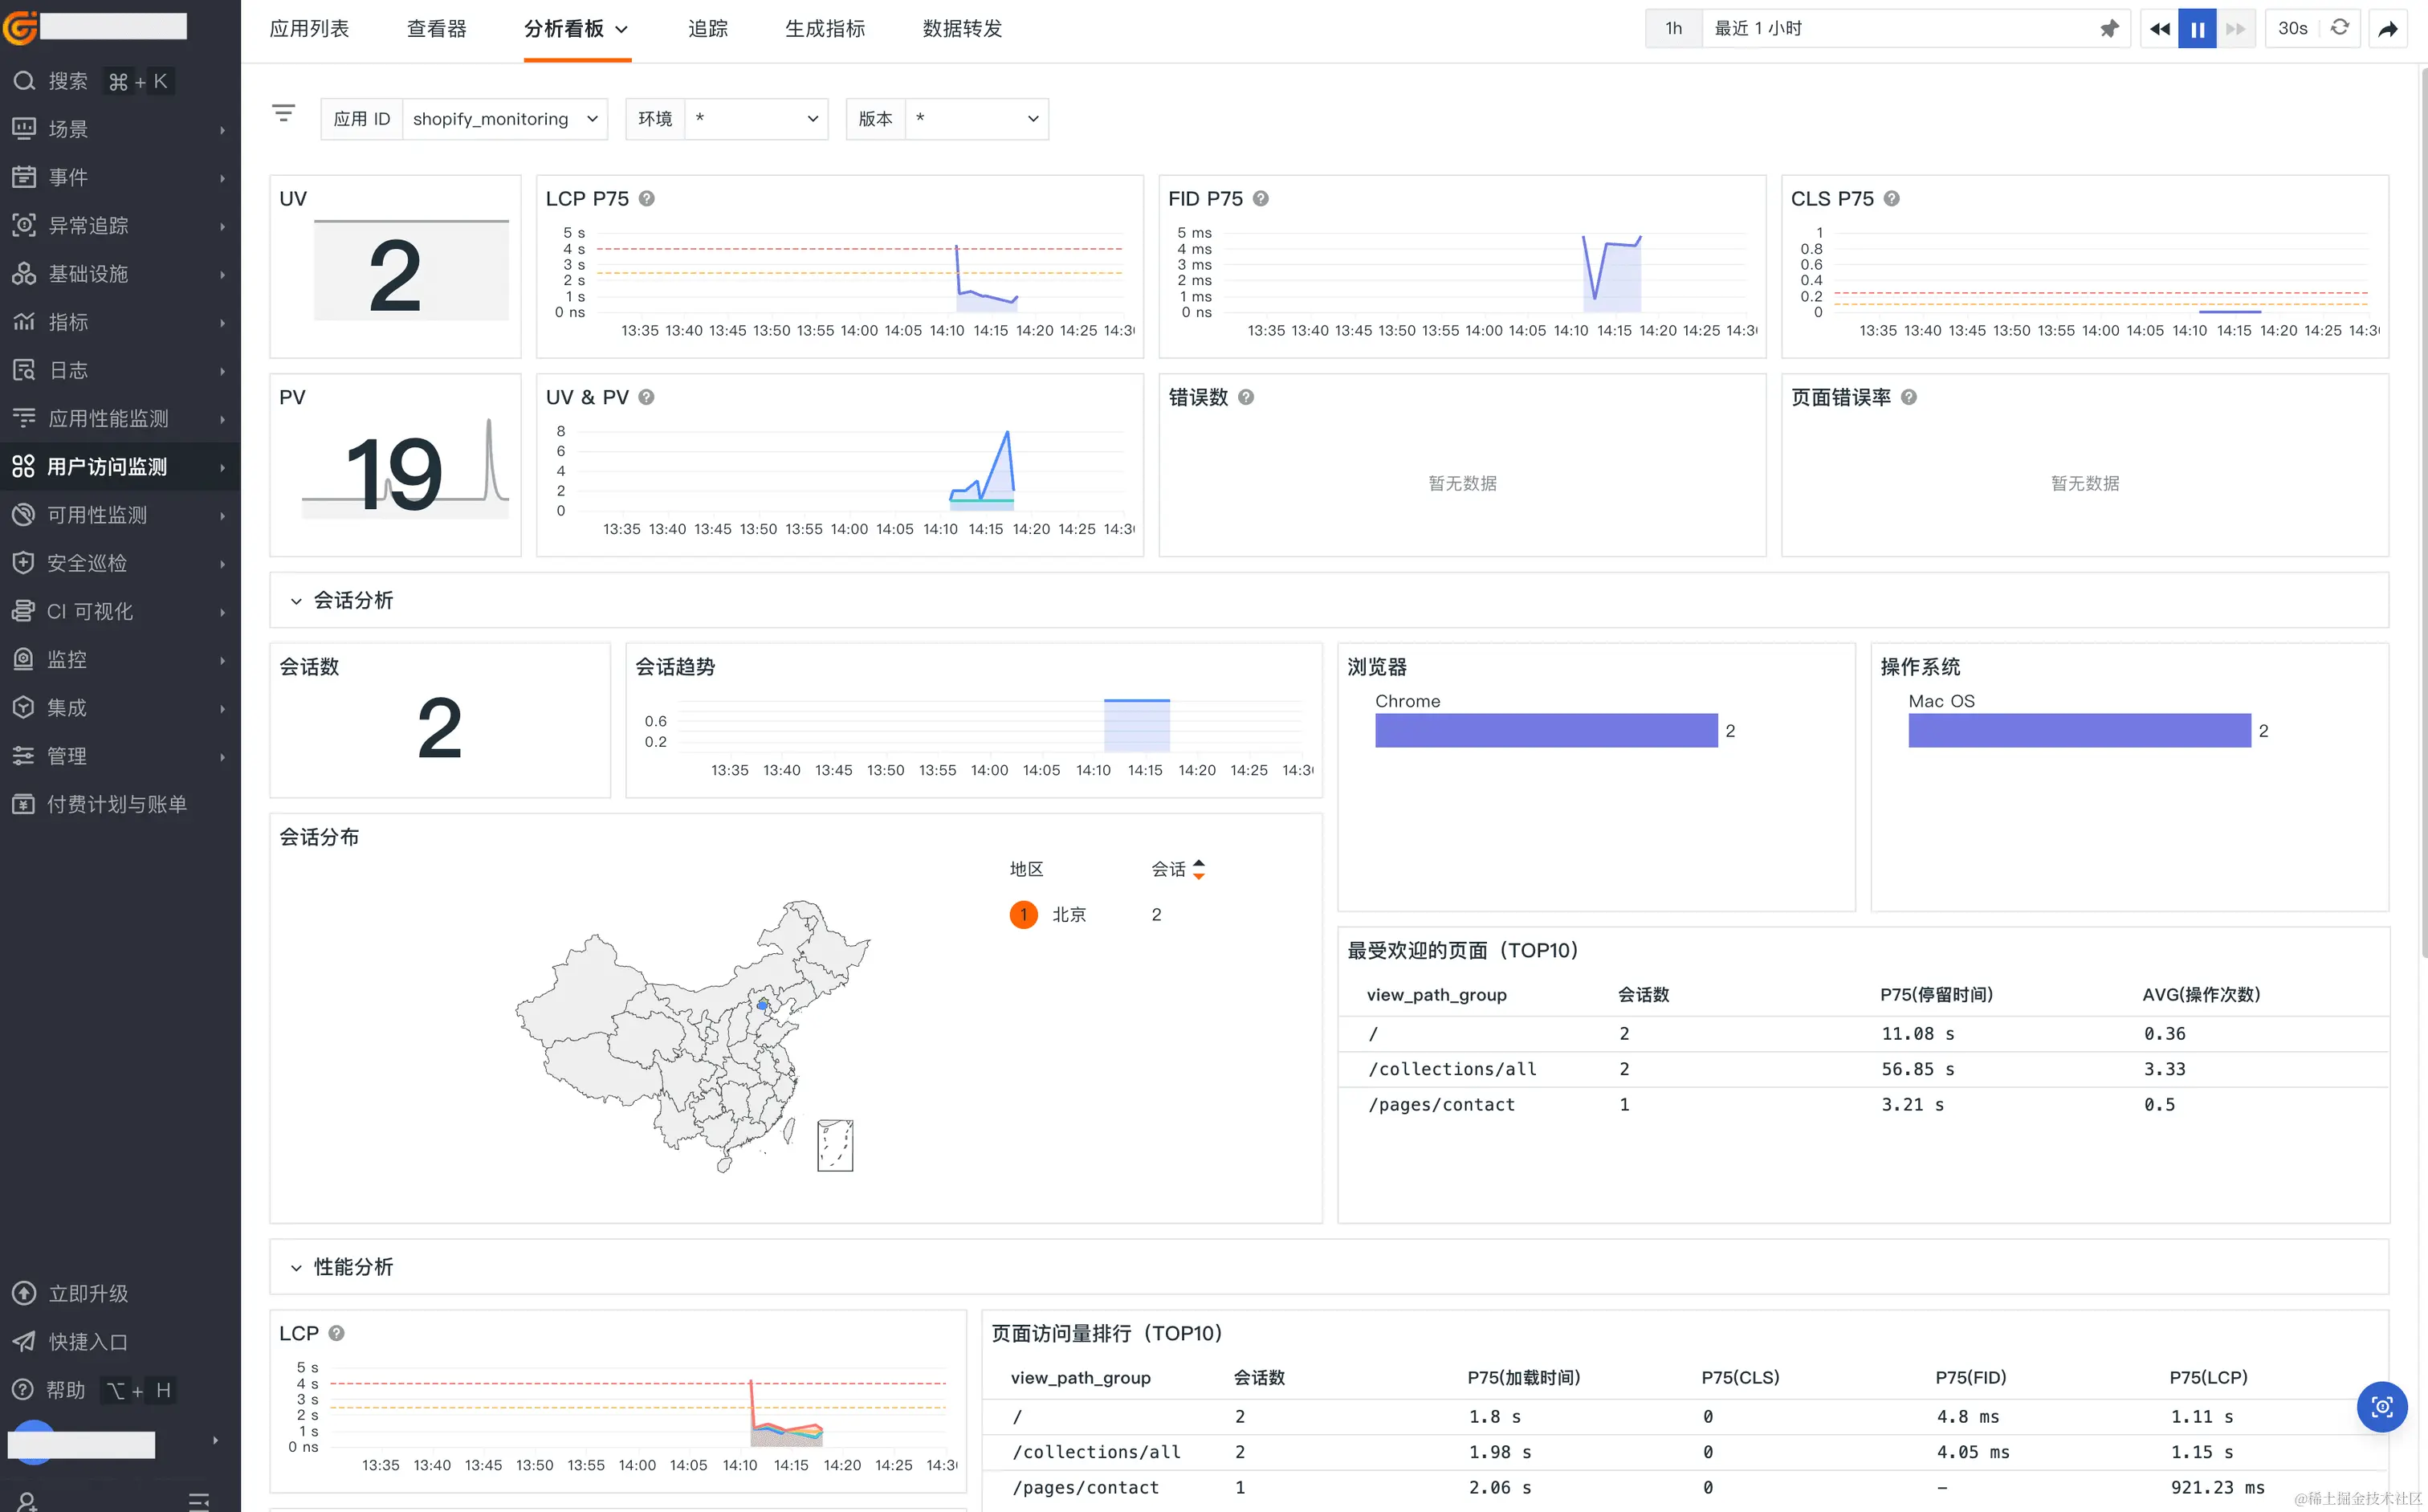The width and height of the screenshot is (2428, 1512).
Task: Open the filter lines icon beside 应用 ID
Action: 283,114
